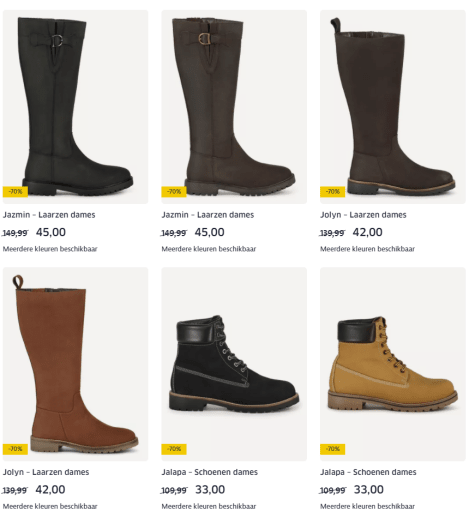Viewport: 475px width, 518px height.
Task: Open the black Jazmin boot image
Action: click(75, 107)
